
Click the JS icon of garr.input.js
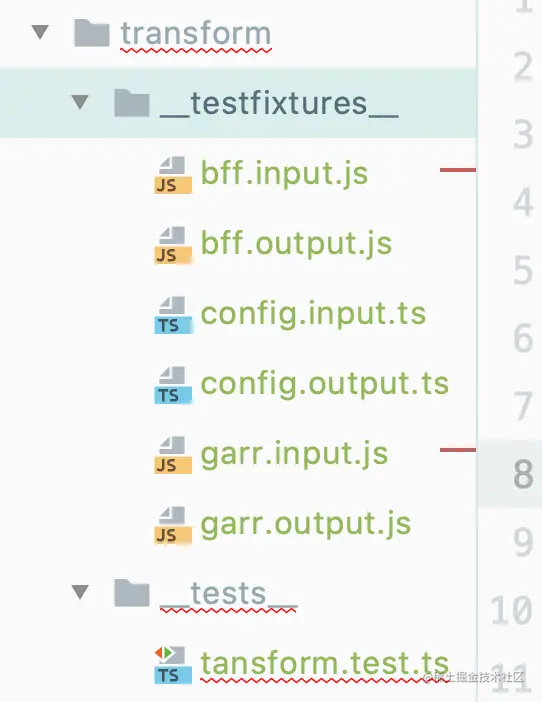pos(173,455)
